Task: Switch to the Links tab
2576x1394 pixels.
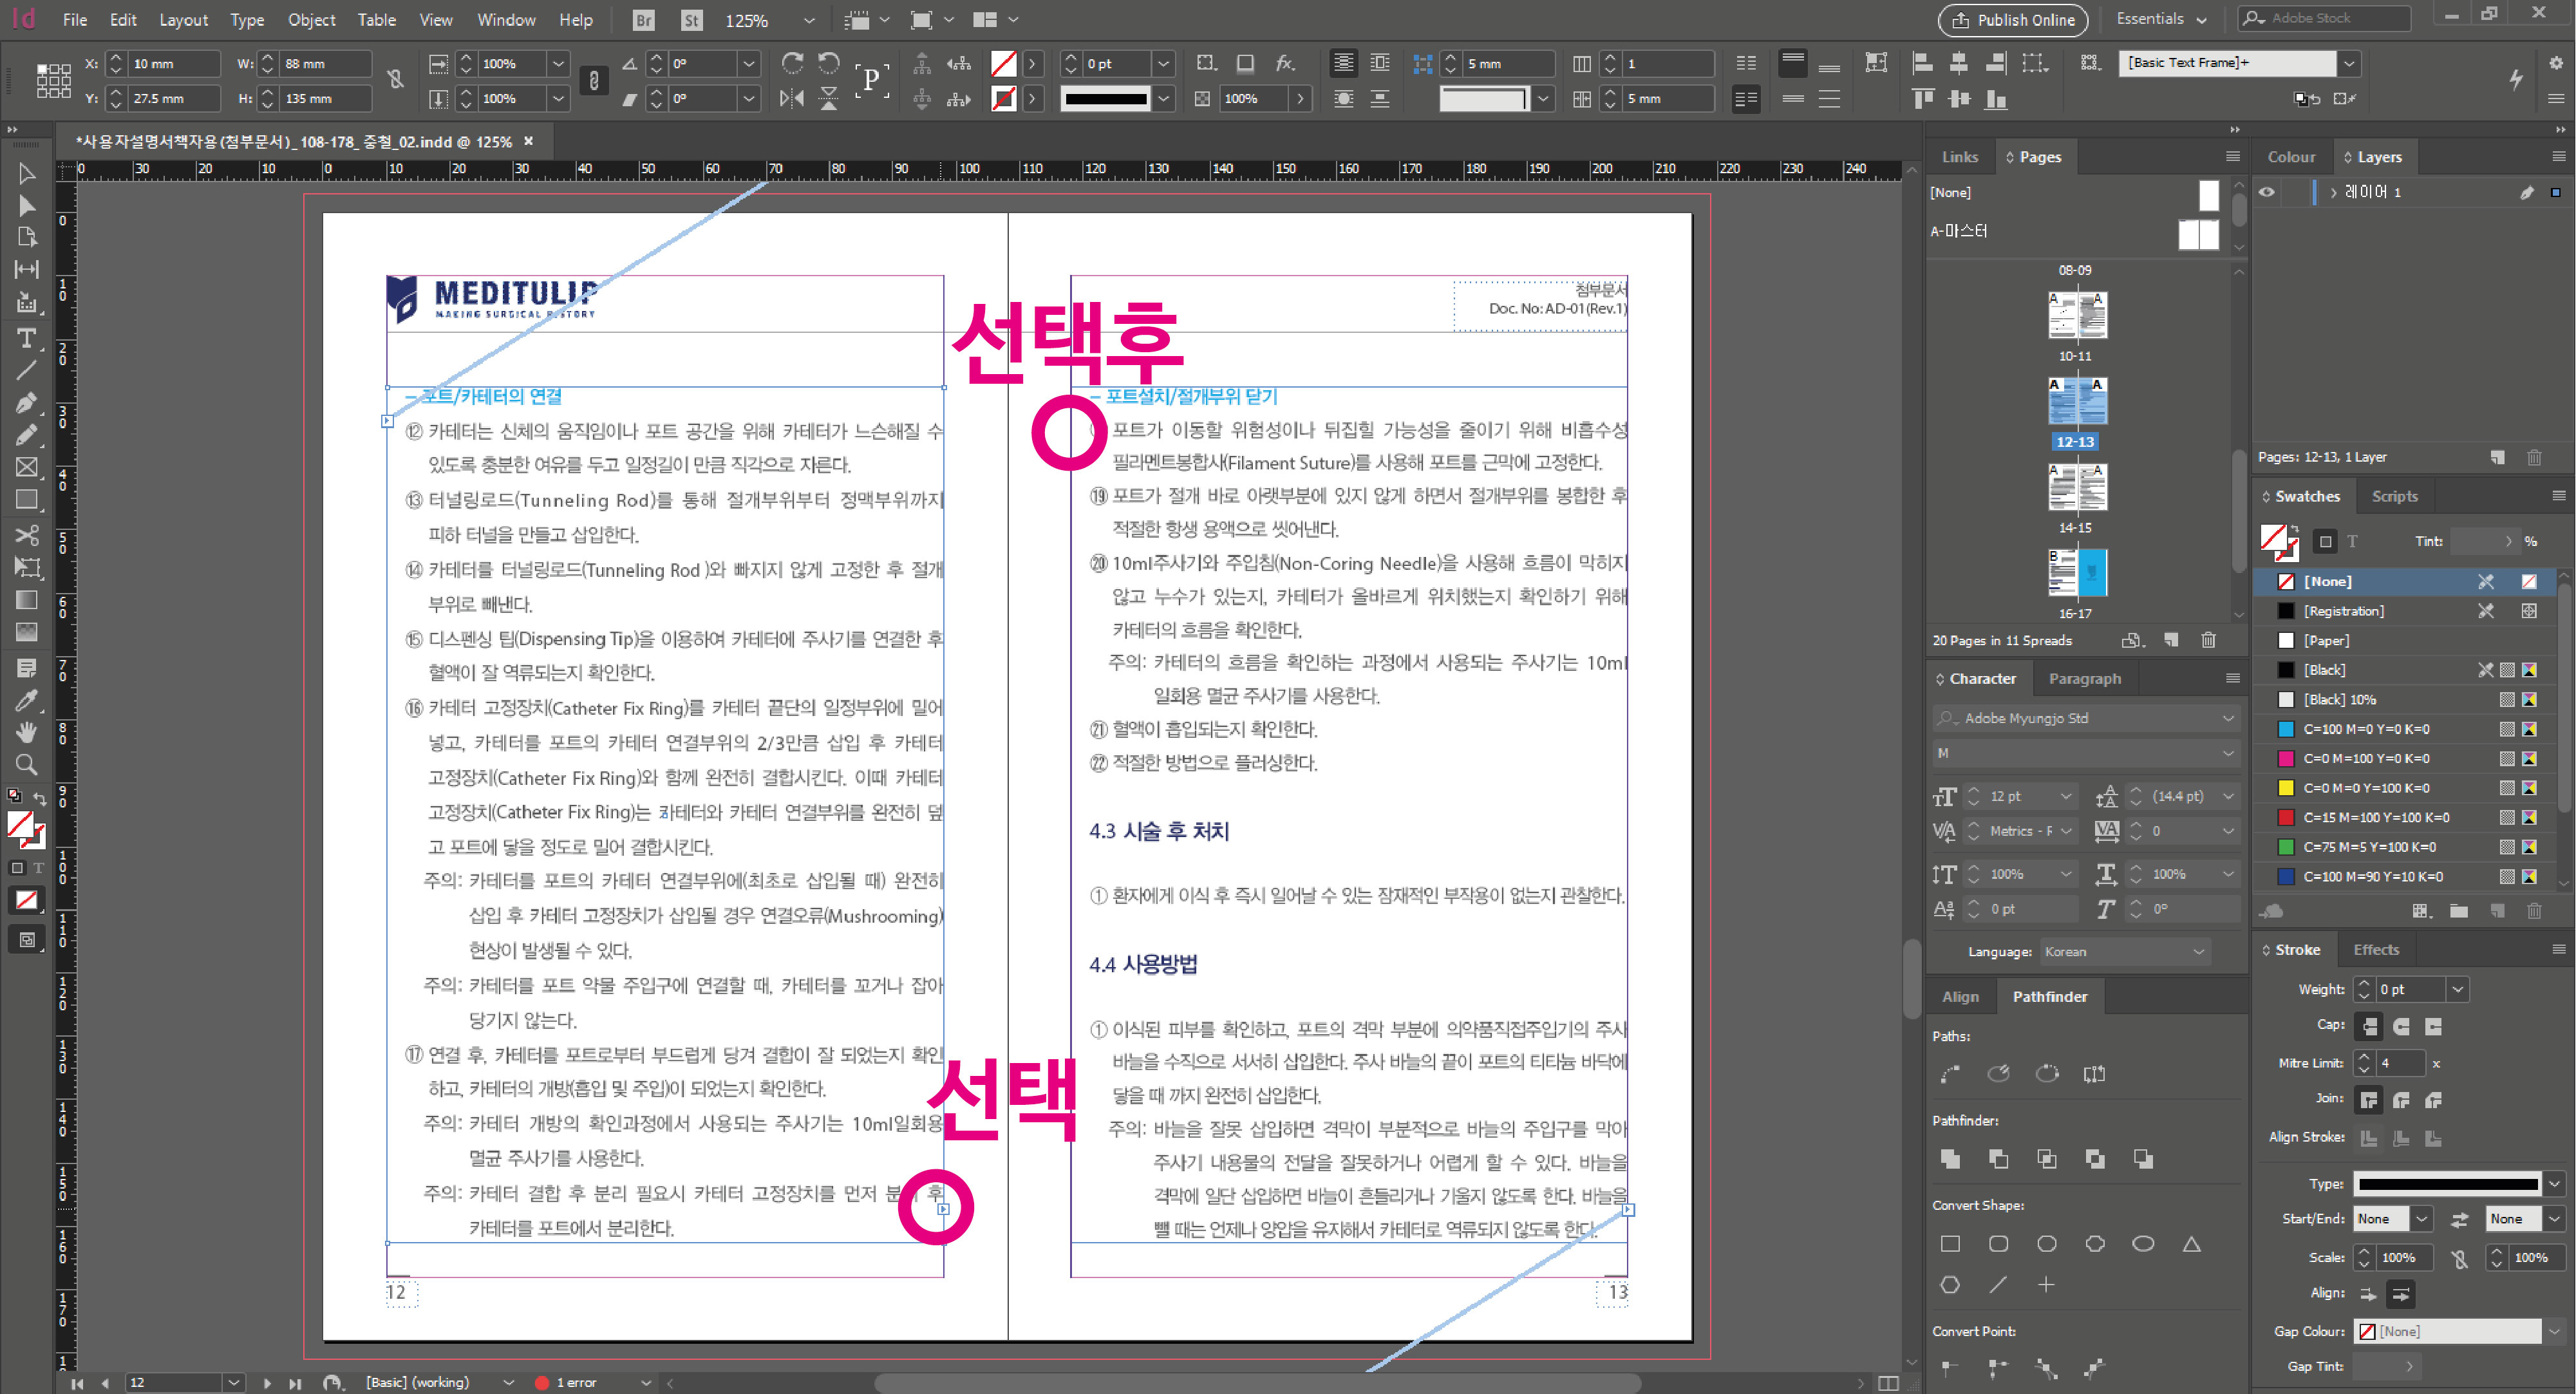Action: click(x=1959, y=157)
